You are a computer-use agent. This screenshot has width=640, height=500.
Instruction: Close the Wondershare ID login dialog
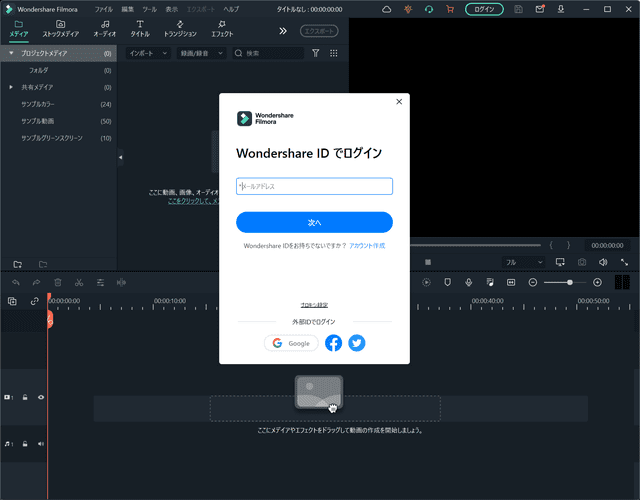399,102
